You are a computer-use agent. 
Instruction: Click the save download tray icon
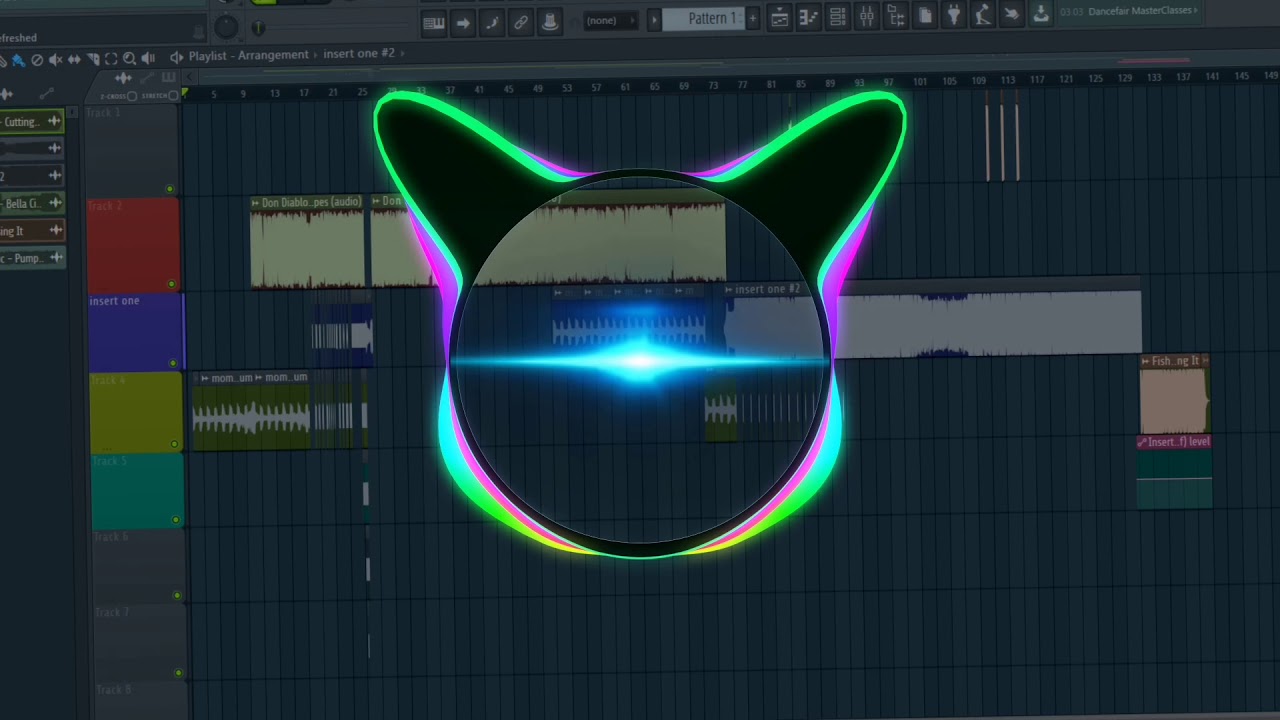(x=1041, y=13)
